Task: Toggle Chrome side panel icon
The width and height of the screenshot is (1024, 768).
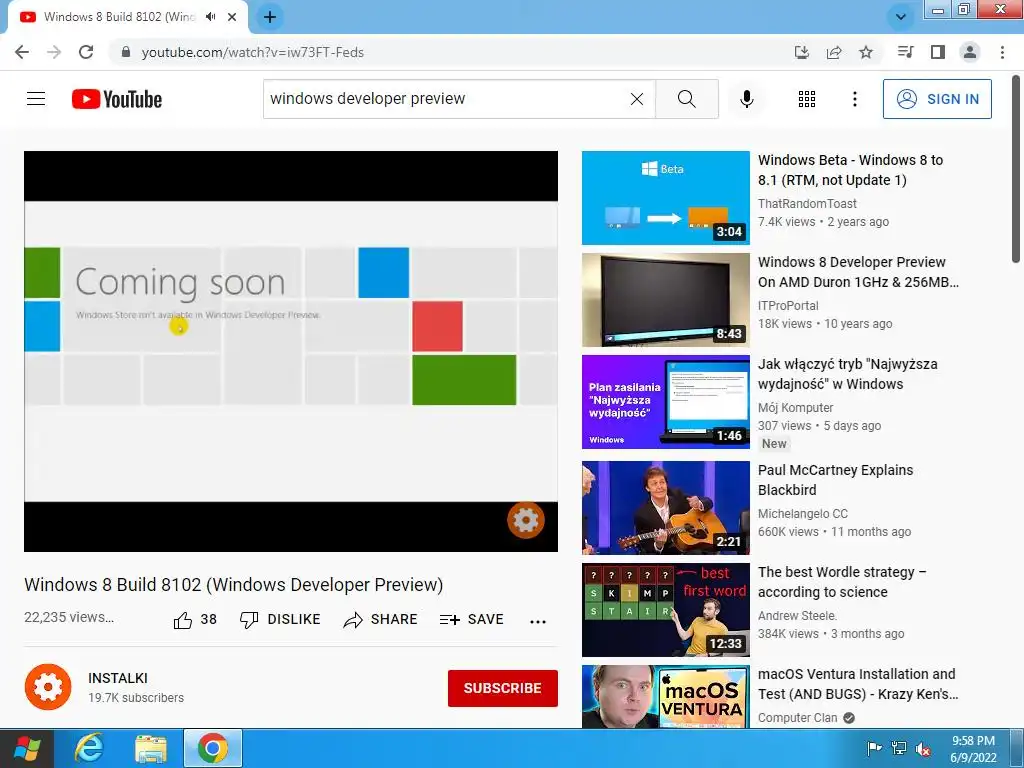Action: (938, 52)
